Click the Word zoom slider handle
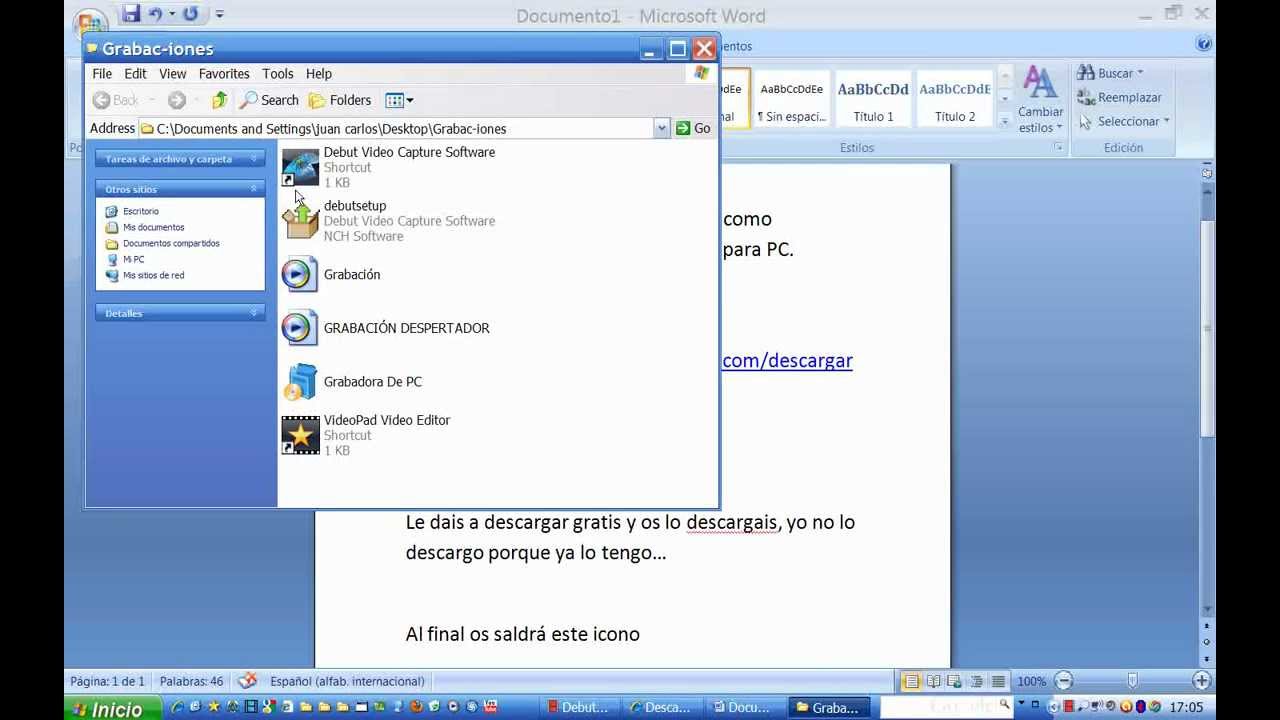 click(x=1132, y=681)
